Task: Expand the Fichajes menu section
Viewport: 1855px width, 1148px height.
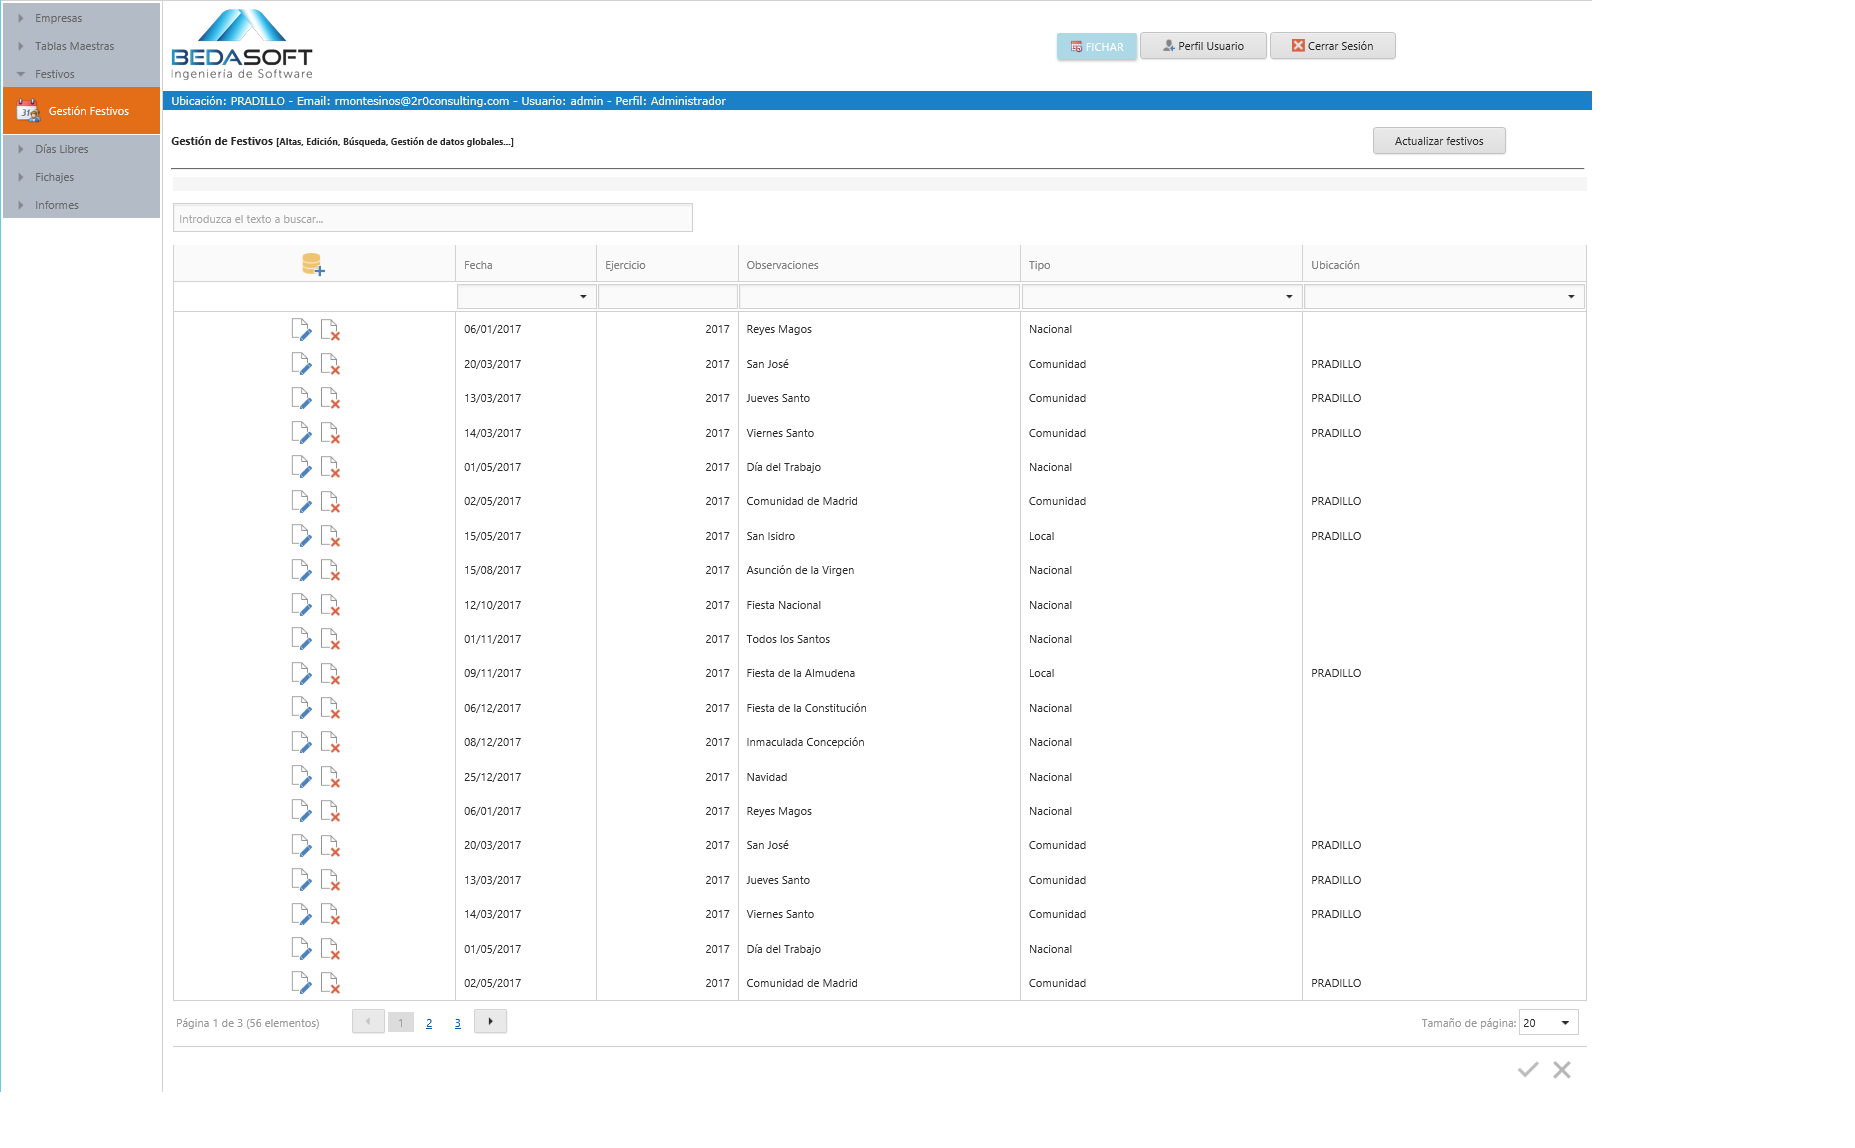Action: click(55, 177)
